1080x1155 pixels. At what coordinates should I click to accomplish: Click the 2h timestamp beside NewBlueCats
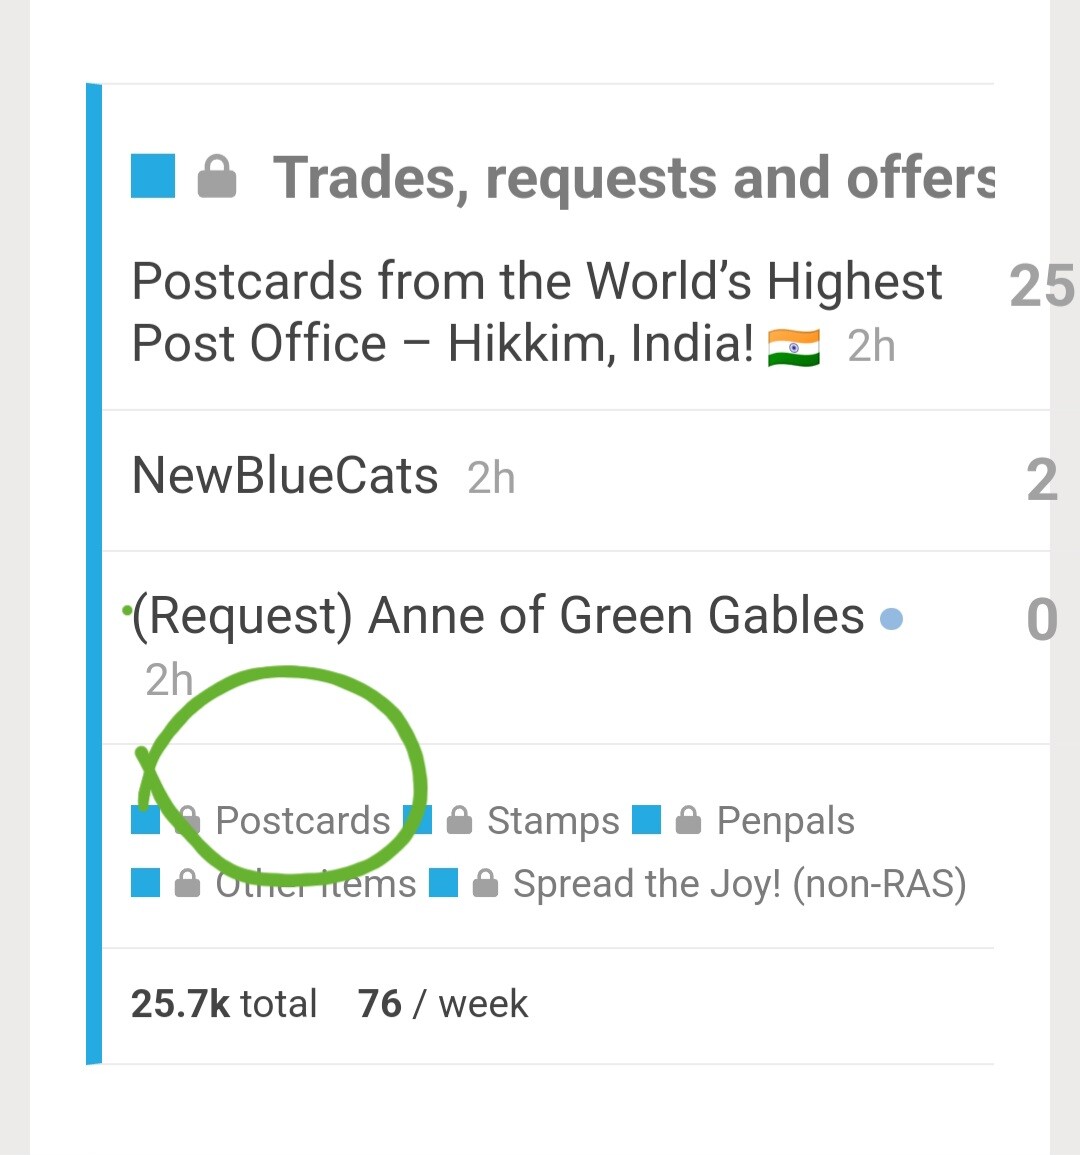(x=491, y=478)
